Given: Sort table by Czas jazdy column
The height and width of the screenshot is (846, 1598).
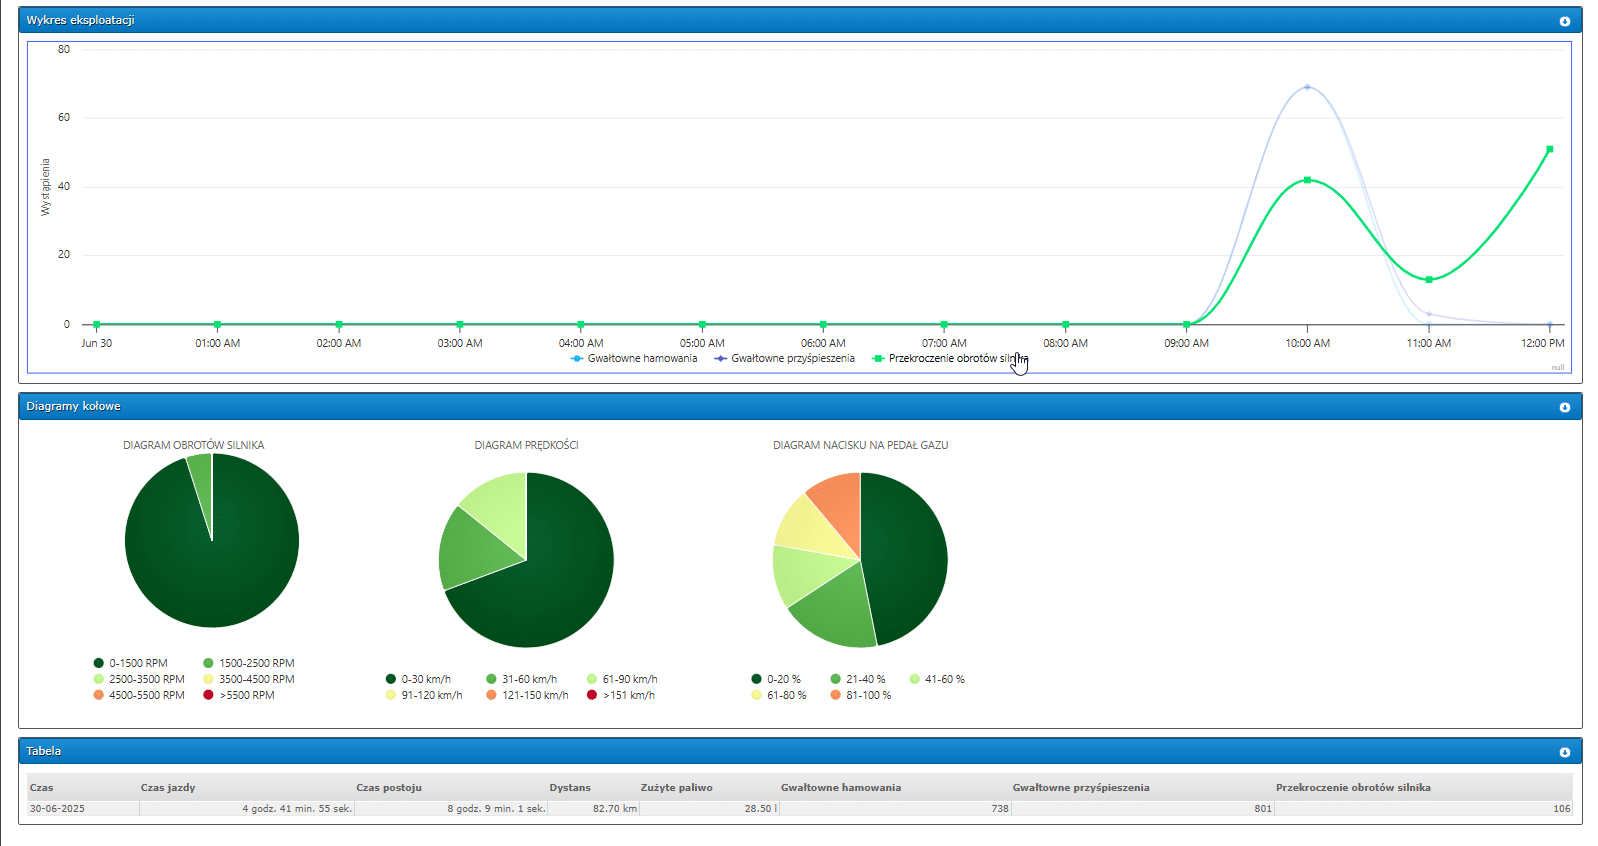Looking at the screenshot, I should click(x=168, y=787).
